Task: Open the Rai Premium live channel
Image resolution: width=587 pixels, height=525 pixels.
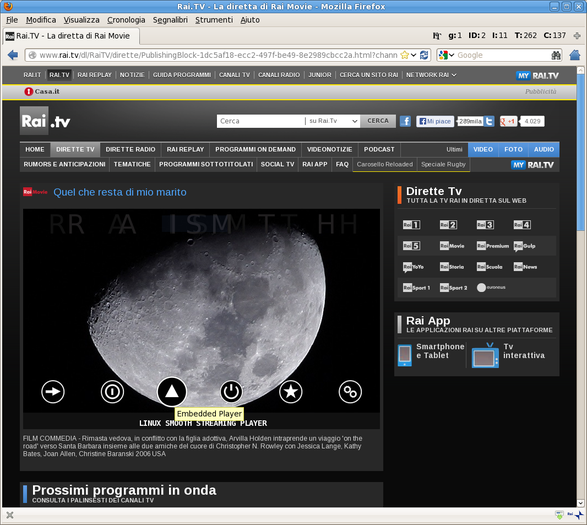Action: coord(493,246)
